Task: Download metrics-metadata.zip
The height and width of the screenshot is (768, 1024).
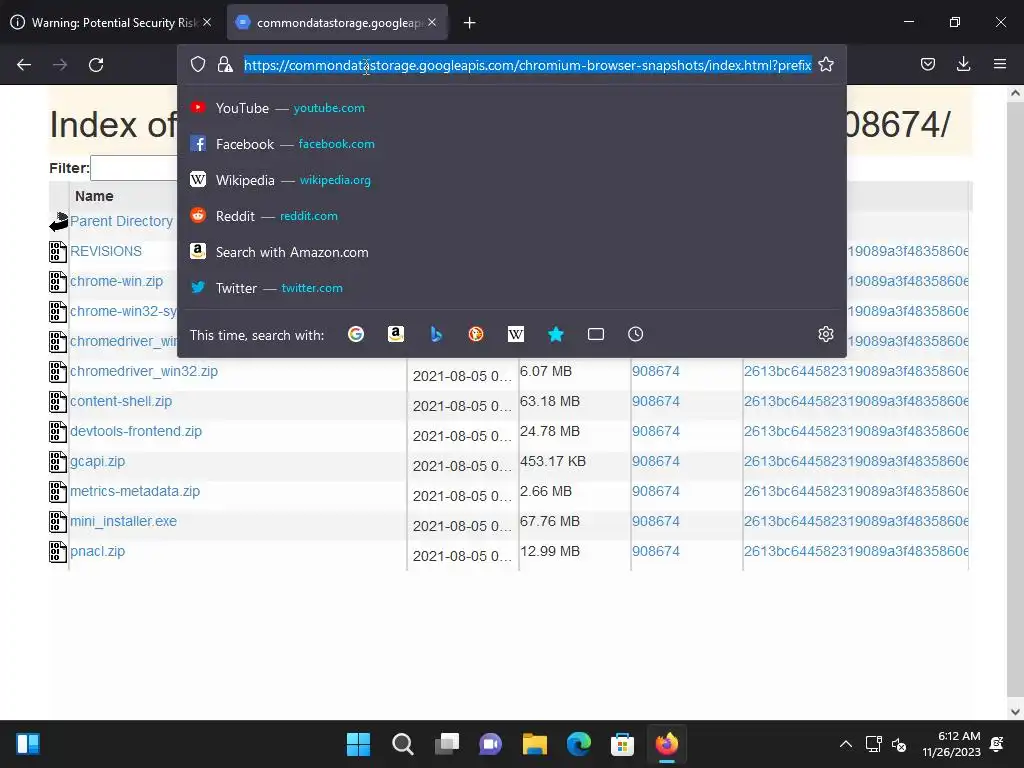Action: click(x=135, y=492)
